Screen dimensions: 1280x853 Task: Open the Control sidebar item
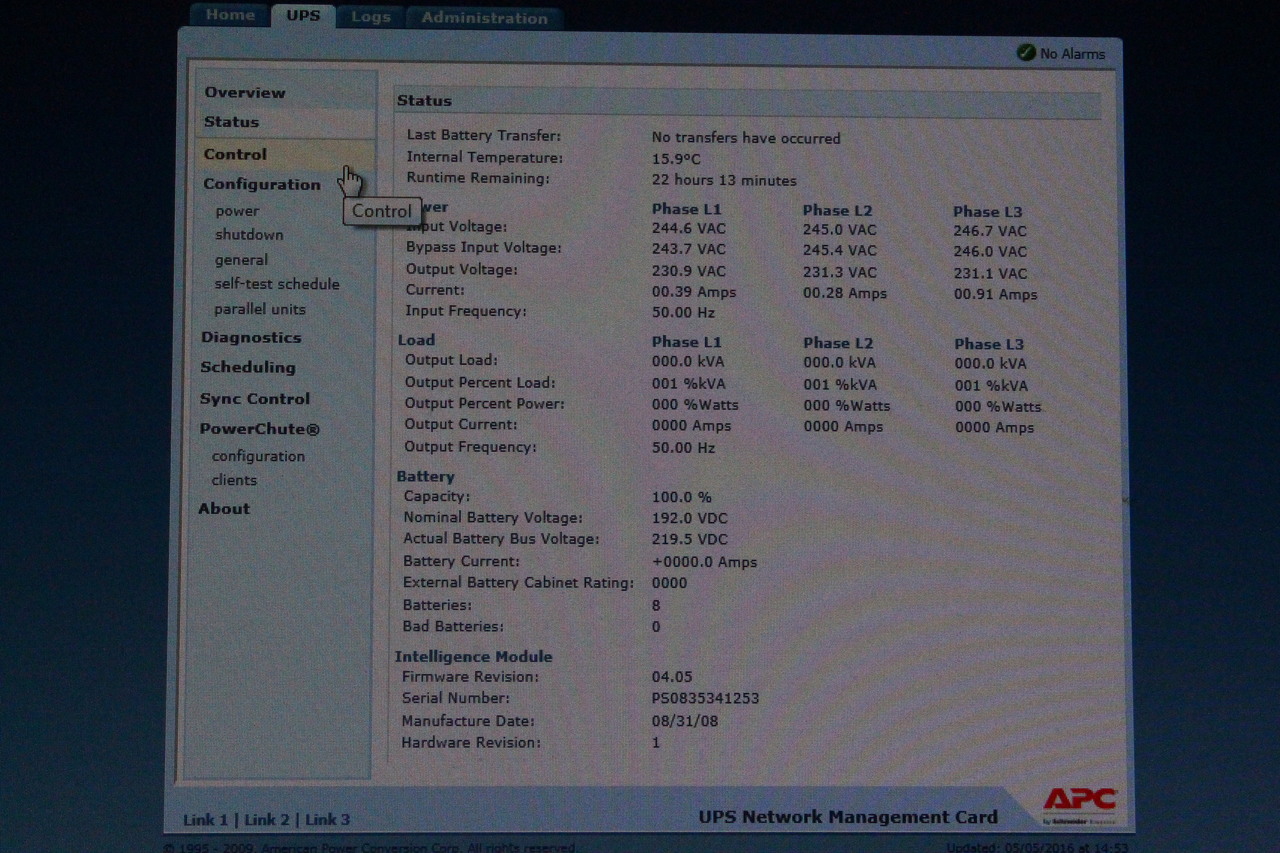pos(235,154)
